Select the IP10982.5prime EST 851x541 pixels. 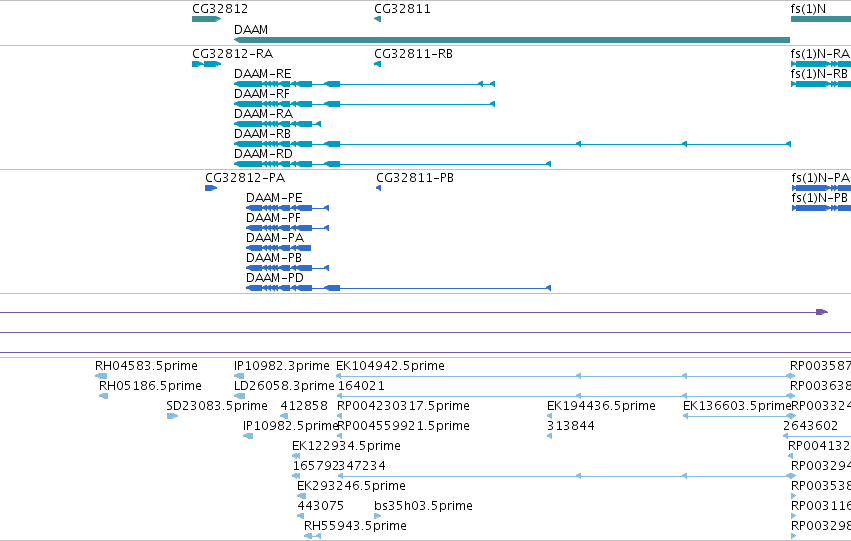(290, 426)
